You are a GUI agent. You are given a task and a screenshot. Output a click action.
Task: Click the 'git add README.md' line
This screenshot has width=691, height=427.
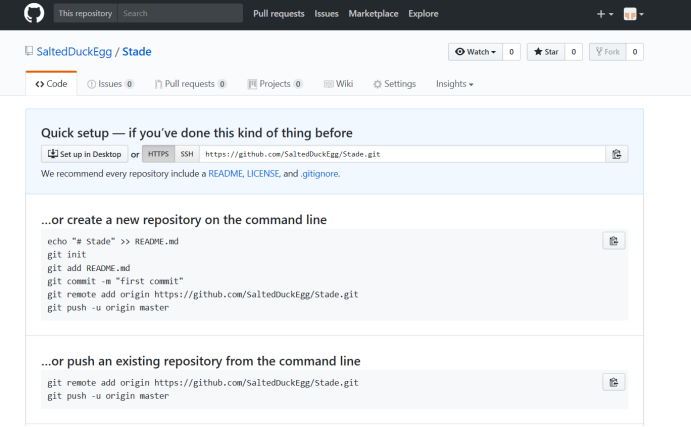tap(89, 268)
